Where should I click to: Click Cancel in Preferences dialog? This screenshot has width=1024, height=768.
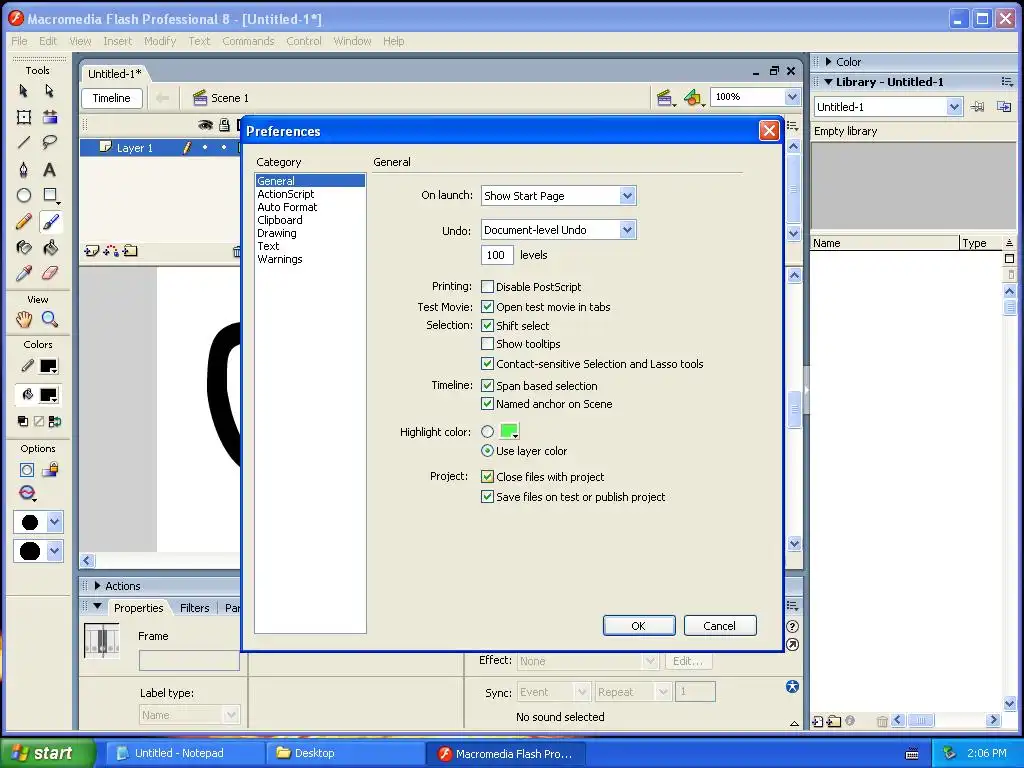tap(720, 626)
